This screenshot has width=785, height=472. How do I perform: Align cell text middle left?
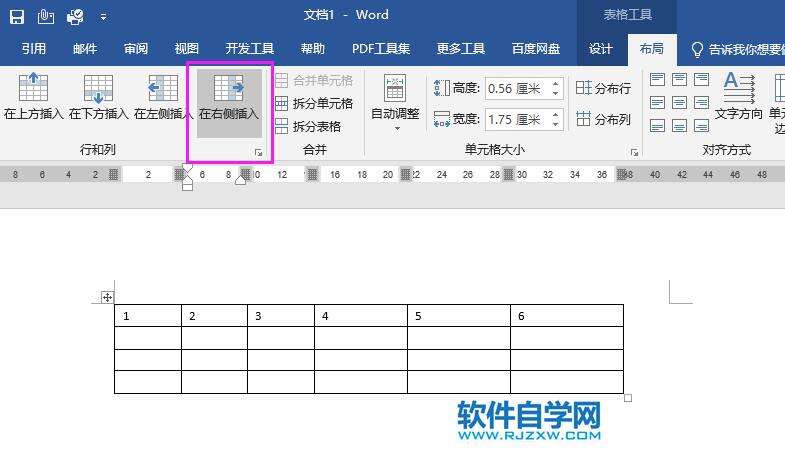[x=657, y=103]
